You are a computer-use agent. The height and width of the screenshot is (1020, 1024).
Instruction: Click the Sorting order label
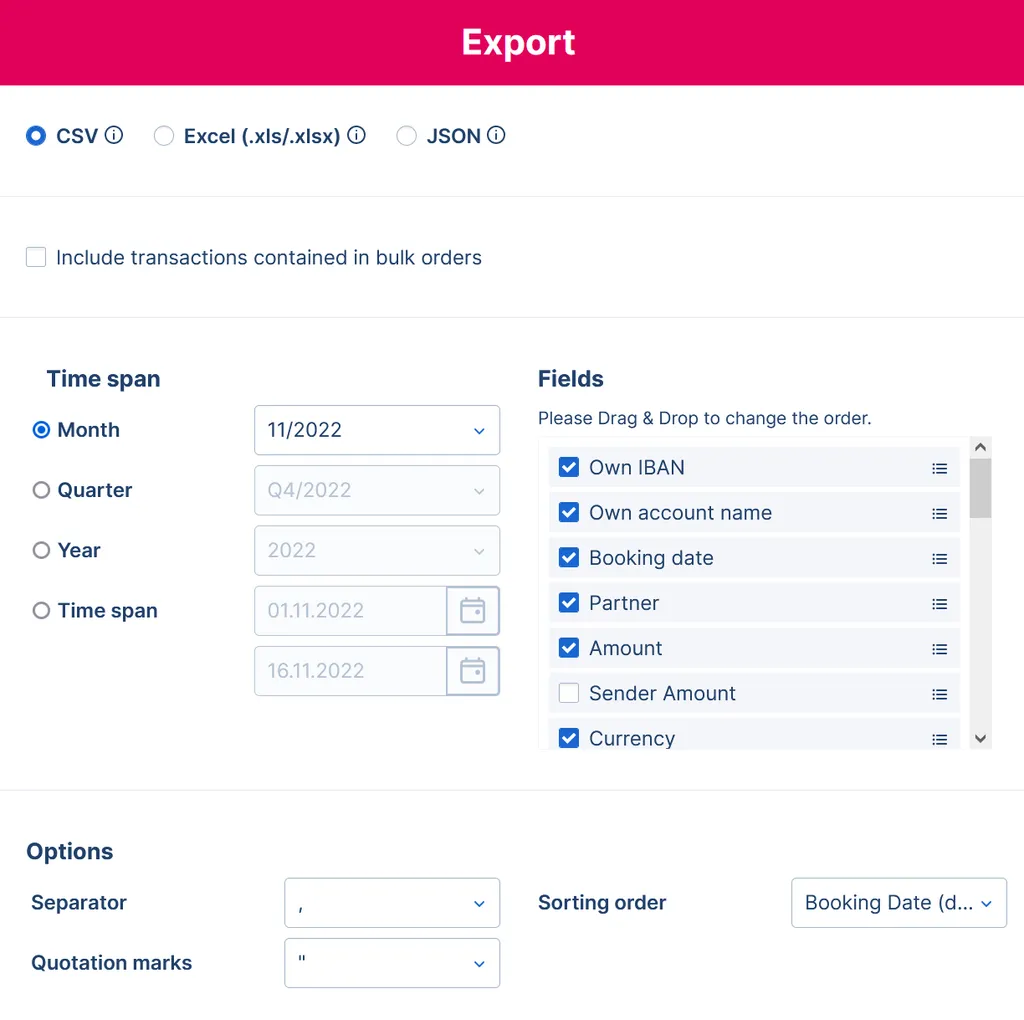[x=602, y=902]
